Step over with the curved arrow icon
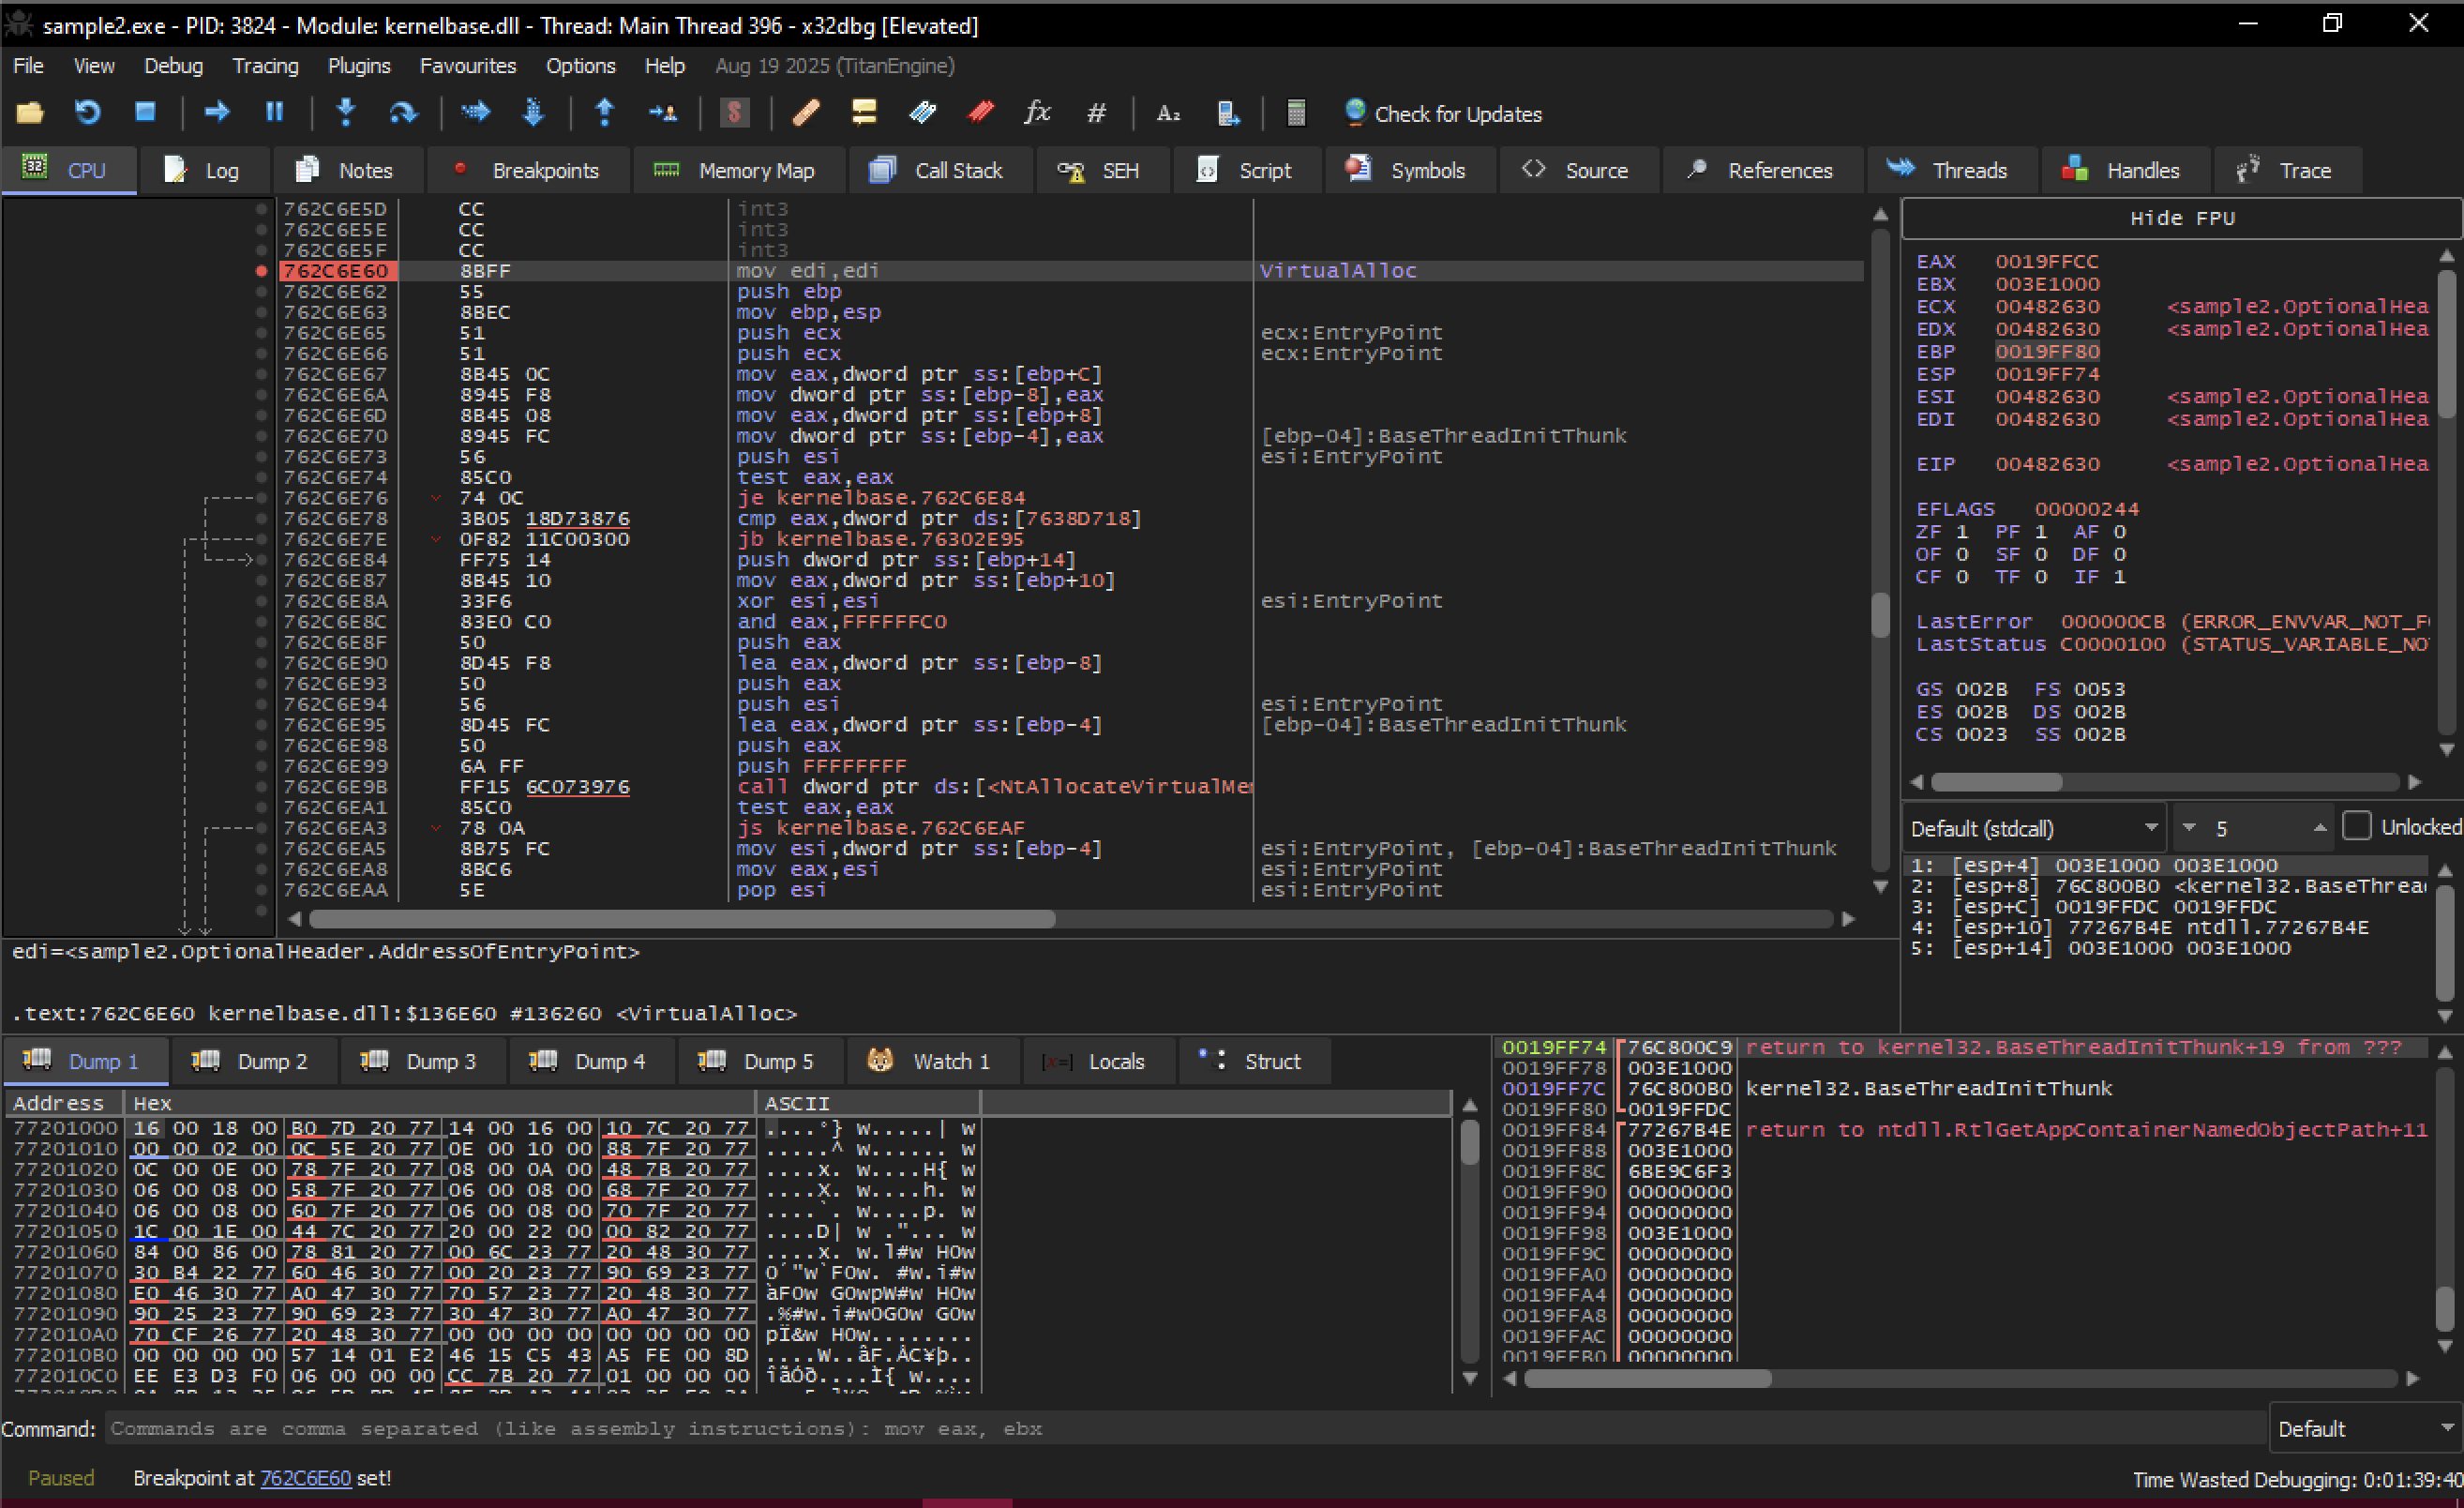 coord(403,113)
